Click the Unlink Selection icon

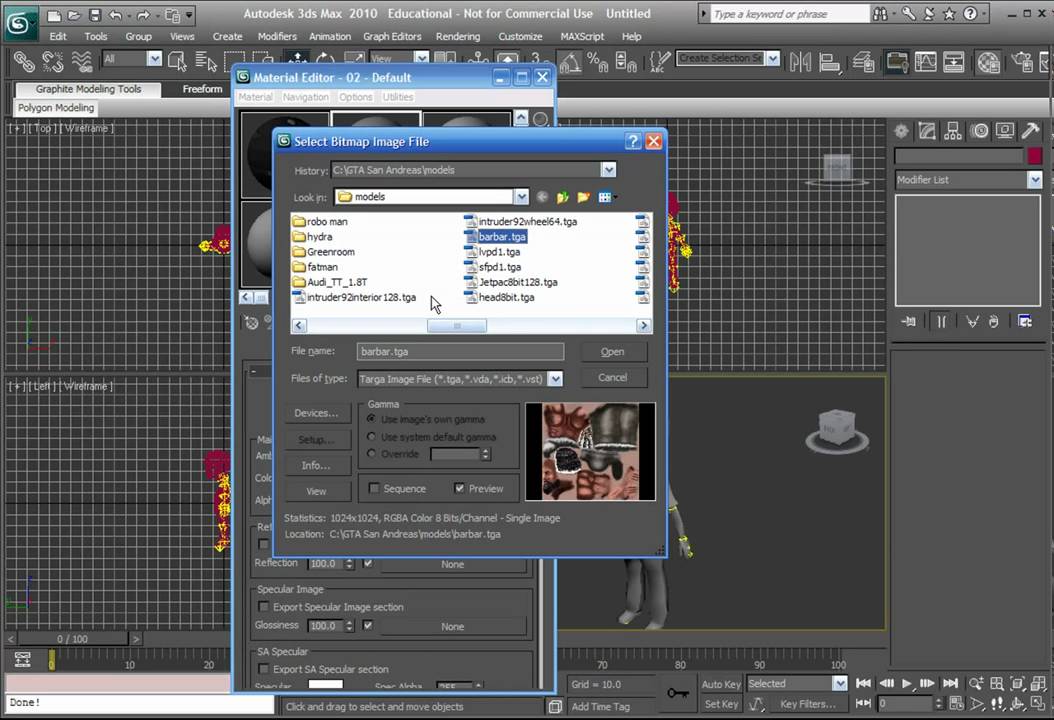point(53,62)
